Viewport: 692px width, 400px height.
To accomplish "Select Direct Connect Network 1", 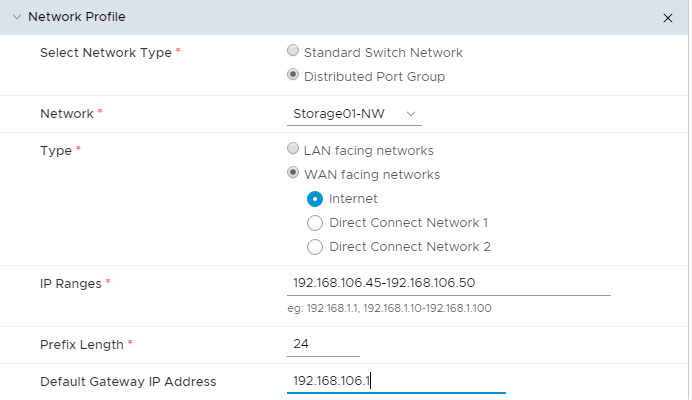I will [x=315, y=222].
